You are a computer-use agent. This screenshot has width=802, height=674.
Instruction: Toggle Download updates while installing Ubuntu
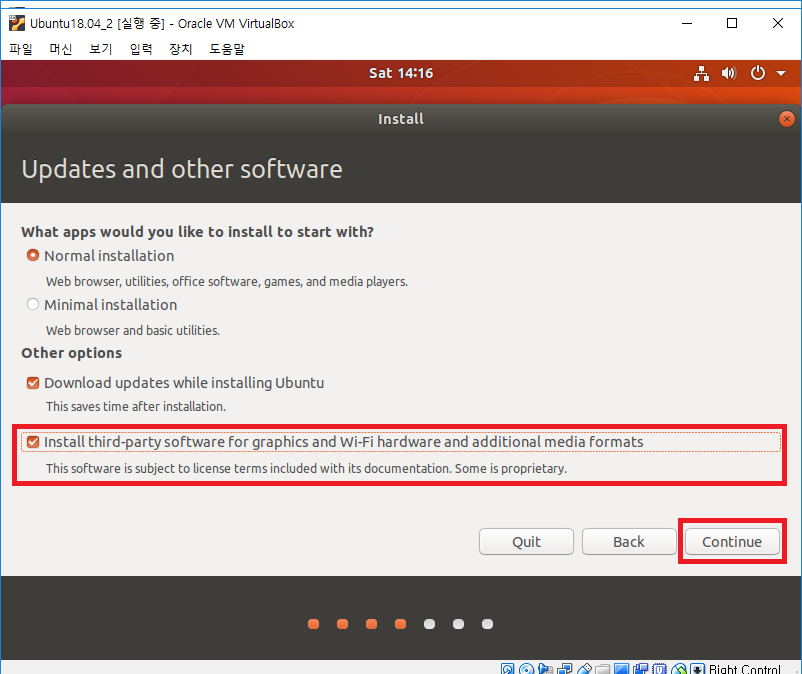pos(33,383)
